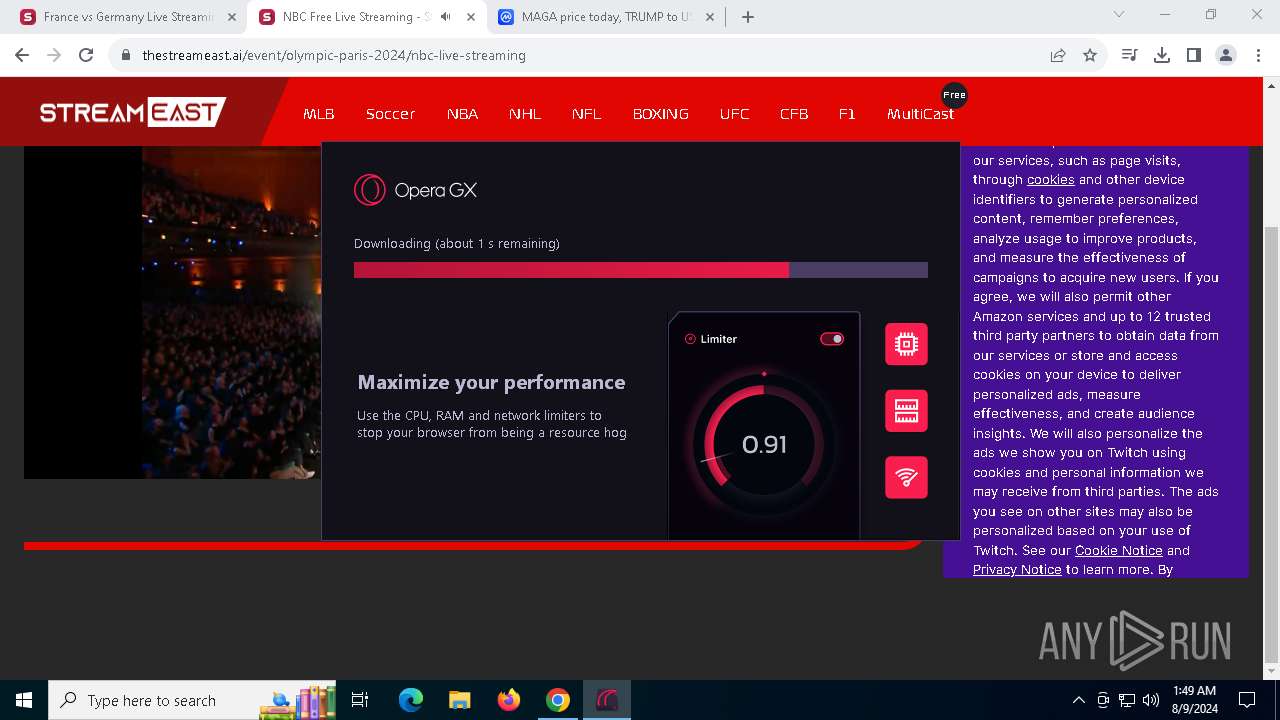Open the network icon in system tray
The width and height of the screenshot is (1280, 720).
1127,700
